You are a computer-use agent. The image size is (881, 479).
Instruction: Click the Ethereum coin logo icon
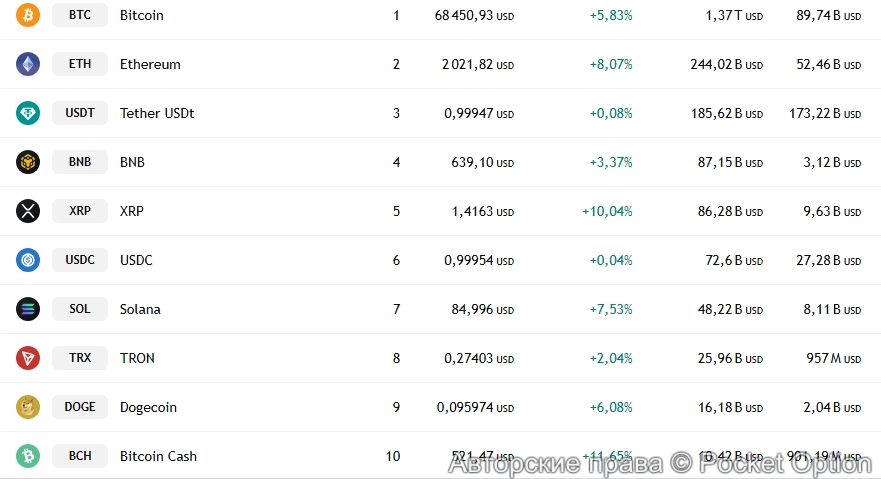(28, 64)
